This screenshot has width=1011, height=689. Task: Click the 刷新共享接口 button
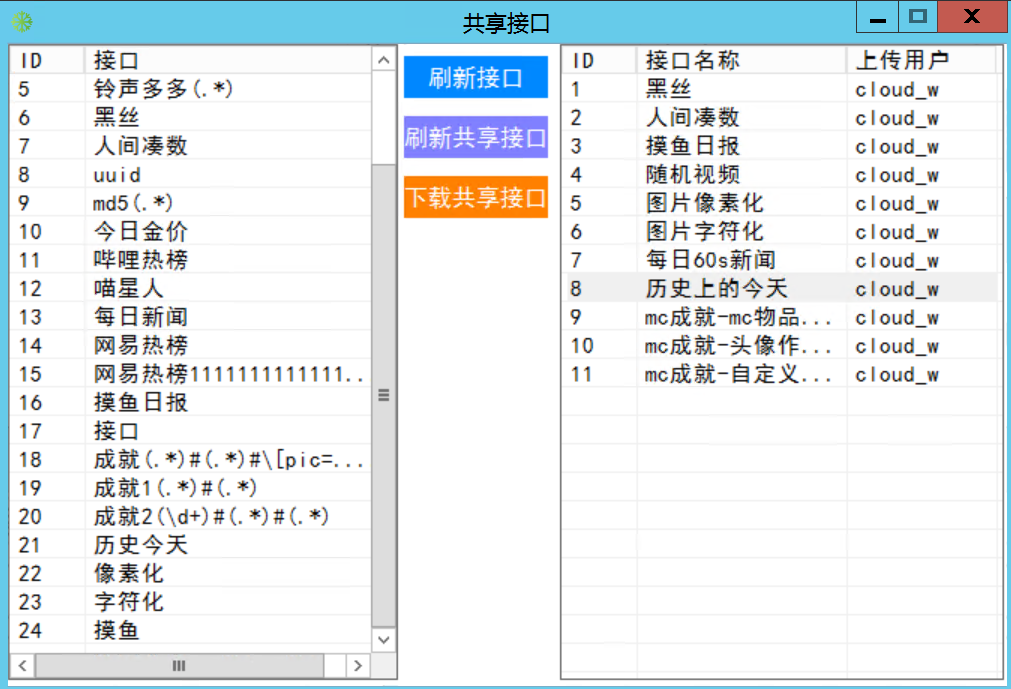(x=475, y=138)
